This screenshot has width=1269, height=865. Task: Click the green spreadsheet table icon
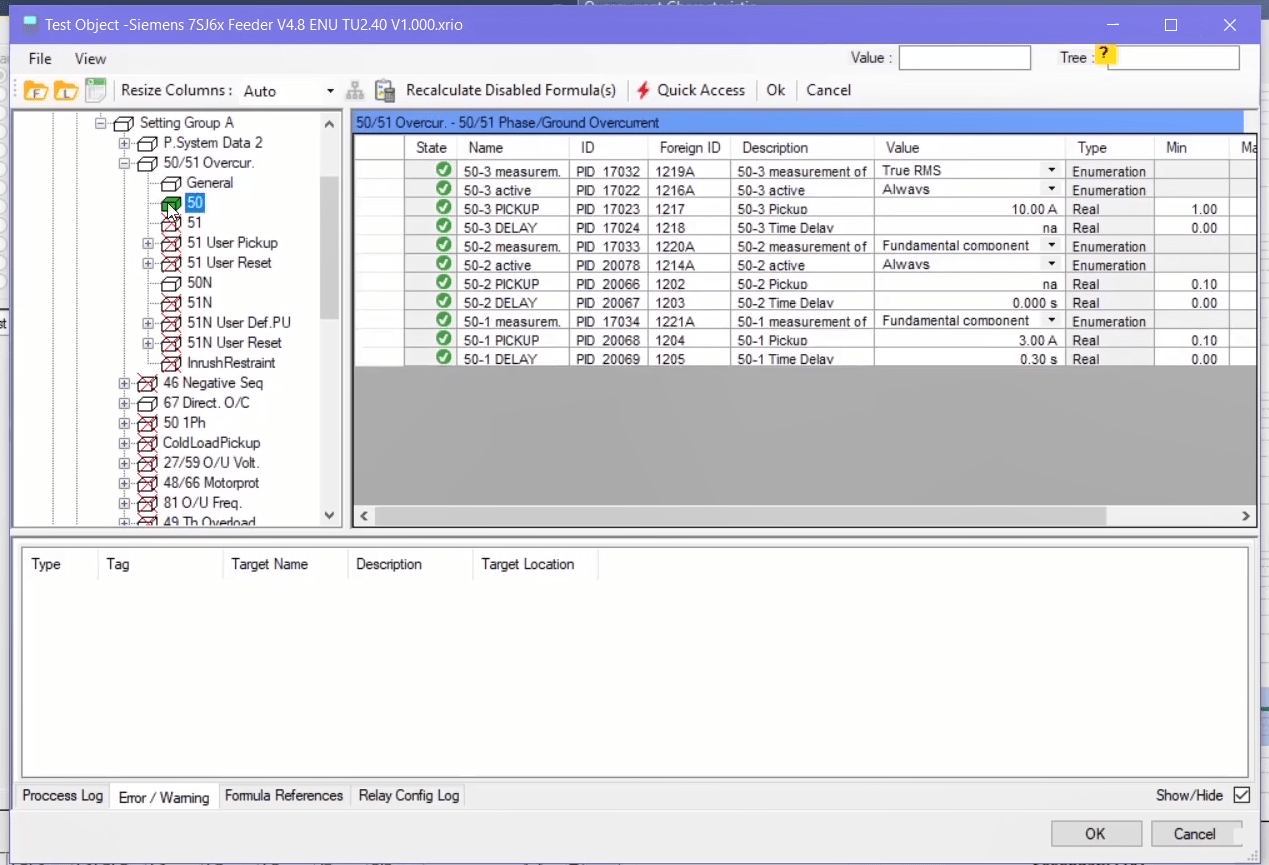coord(95,91)
